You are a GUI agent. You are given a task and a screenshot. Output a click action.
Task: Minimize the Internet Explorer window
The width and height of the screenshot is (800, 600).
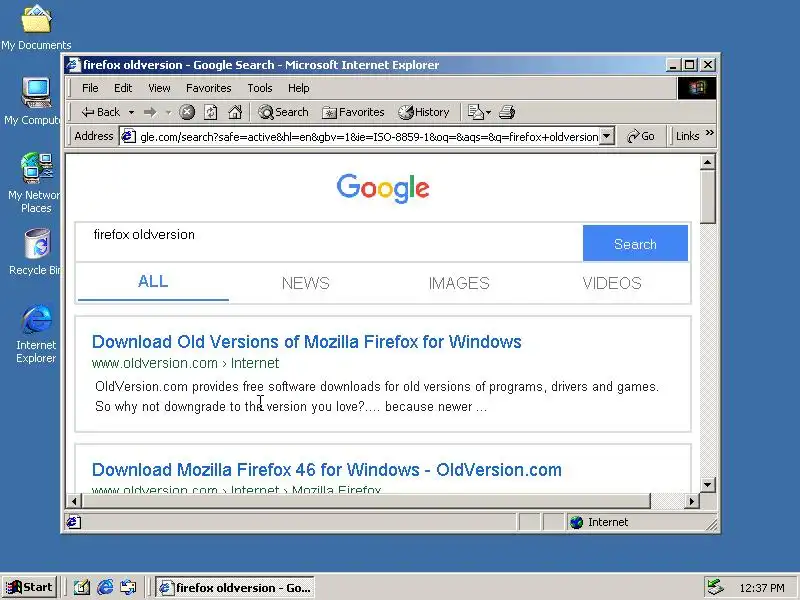point(673,65)
